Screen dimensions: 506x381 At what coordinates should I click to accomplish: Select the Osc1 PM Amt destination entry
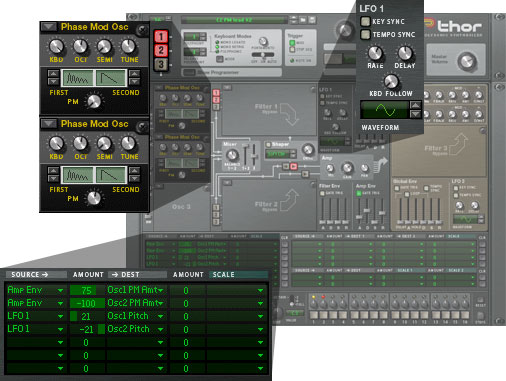[x=132, y=290]
